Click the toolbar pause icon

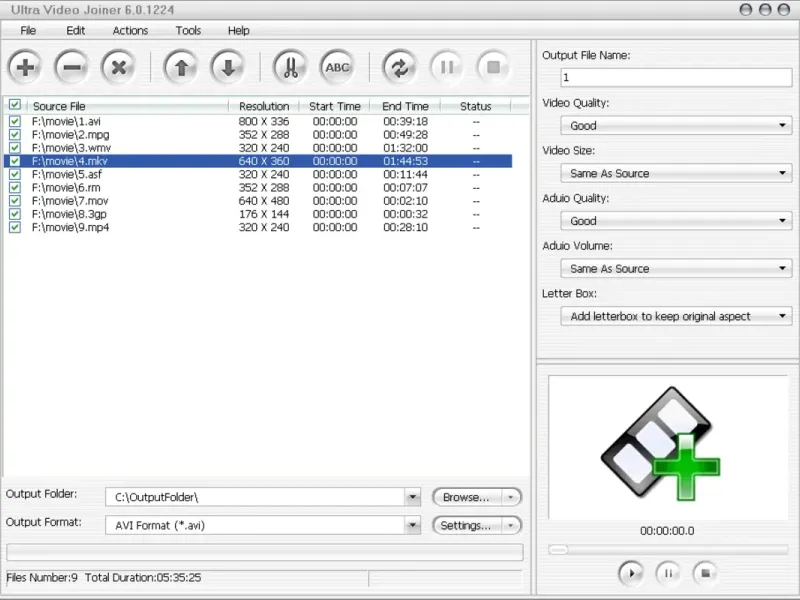point(446,67)
